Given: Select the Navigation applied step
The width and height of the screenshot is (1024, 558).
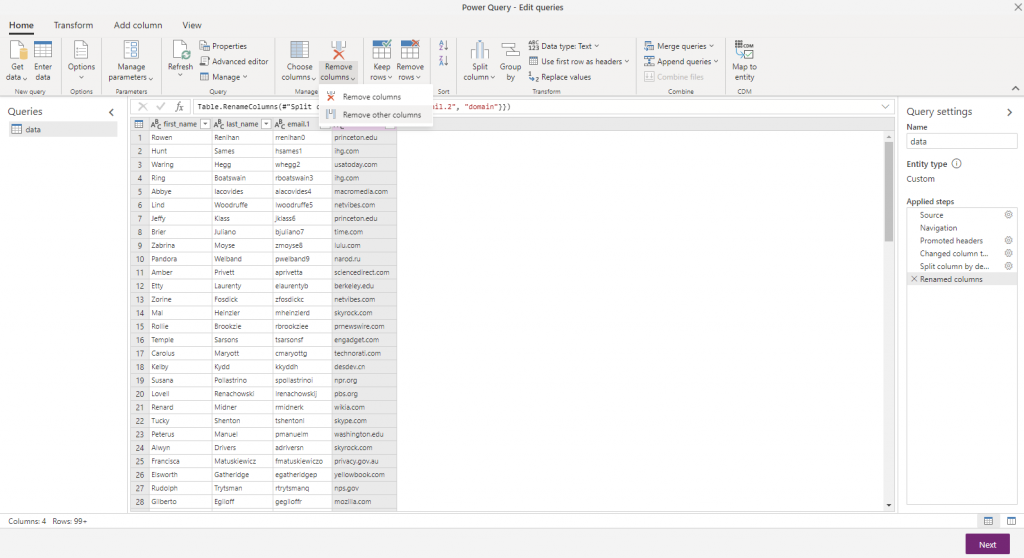Looking at the screenshot, I should click(938, 228).
